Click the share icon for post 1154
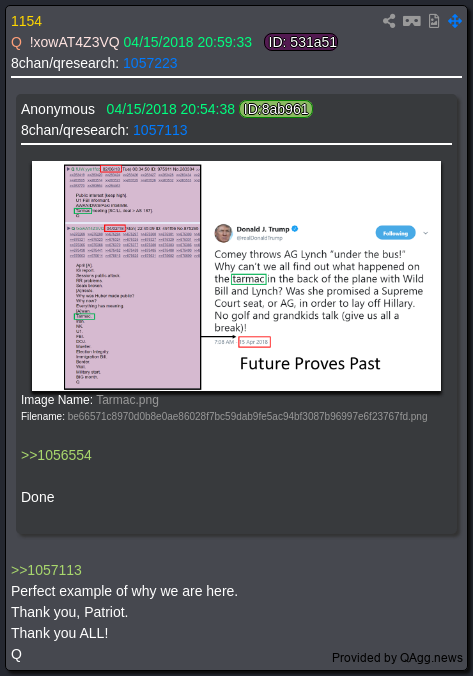 point(389,21)
